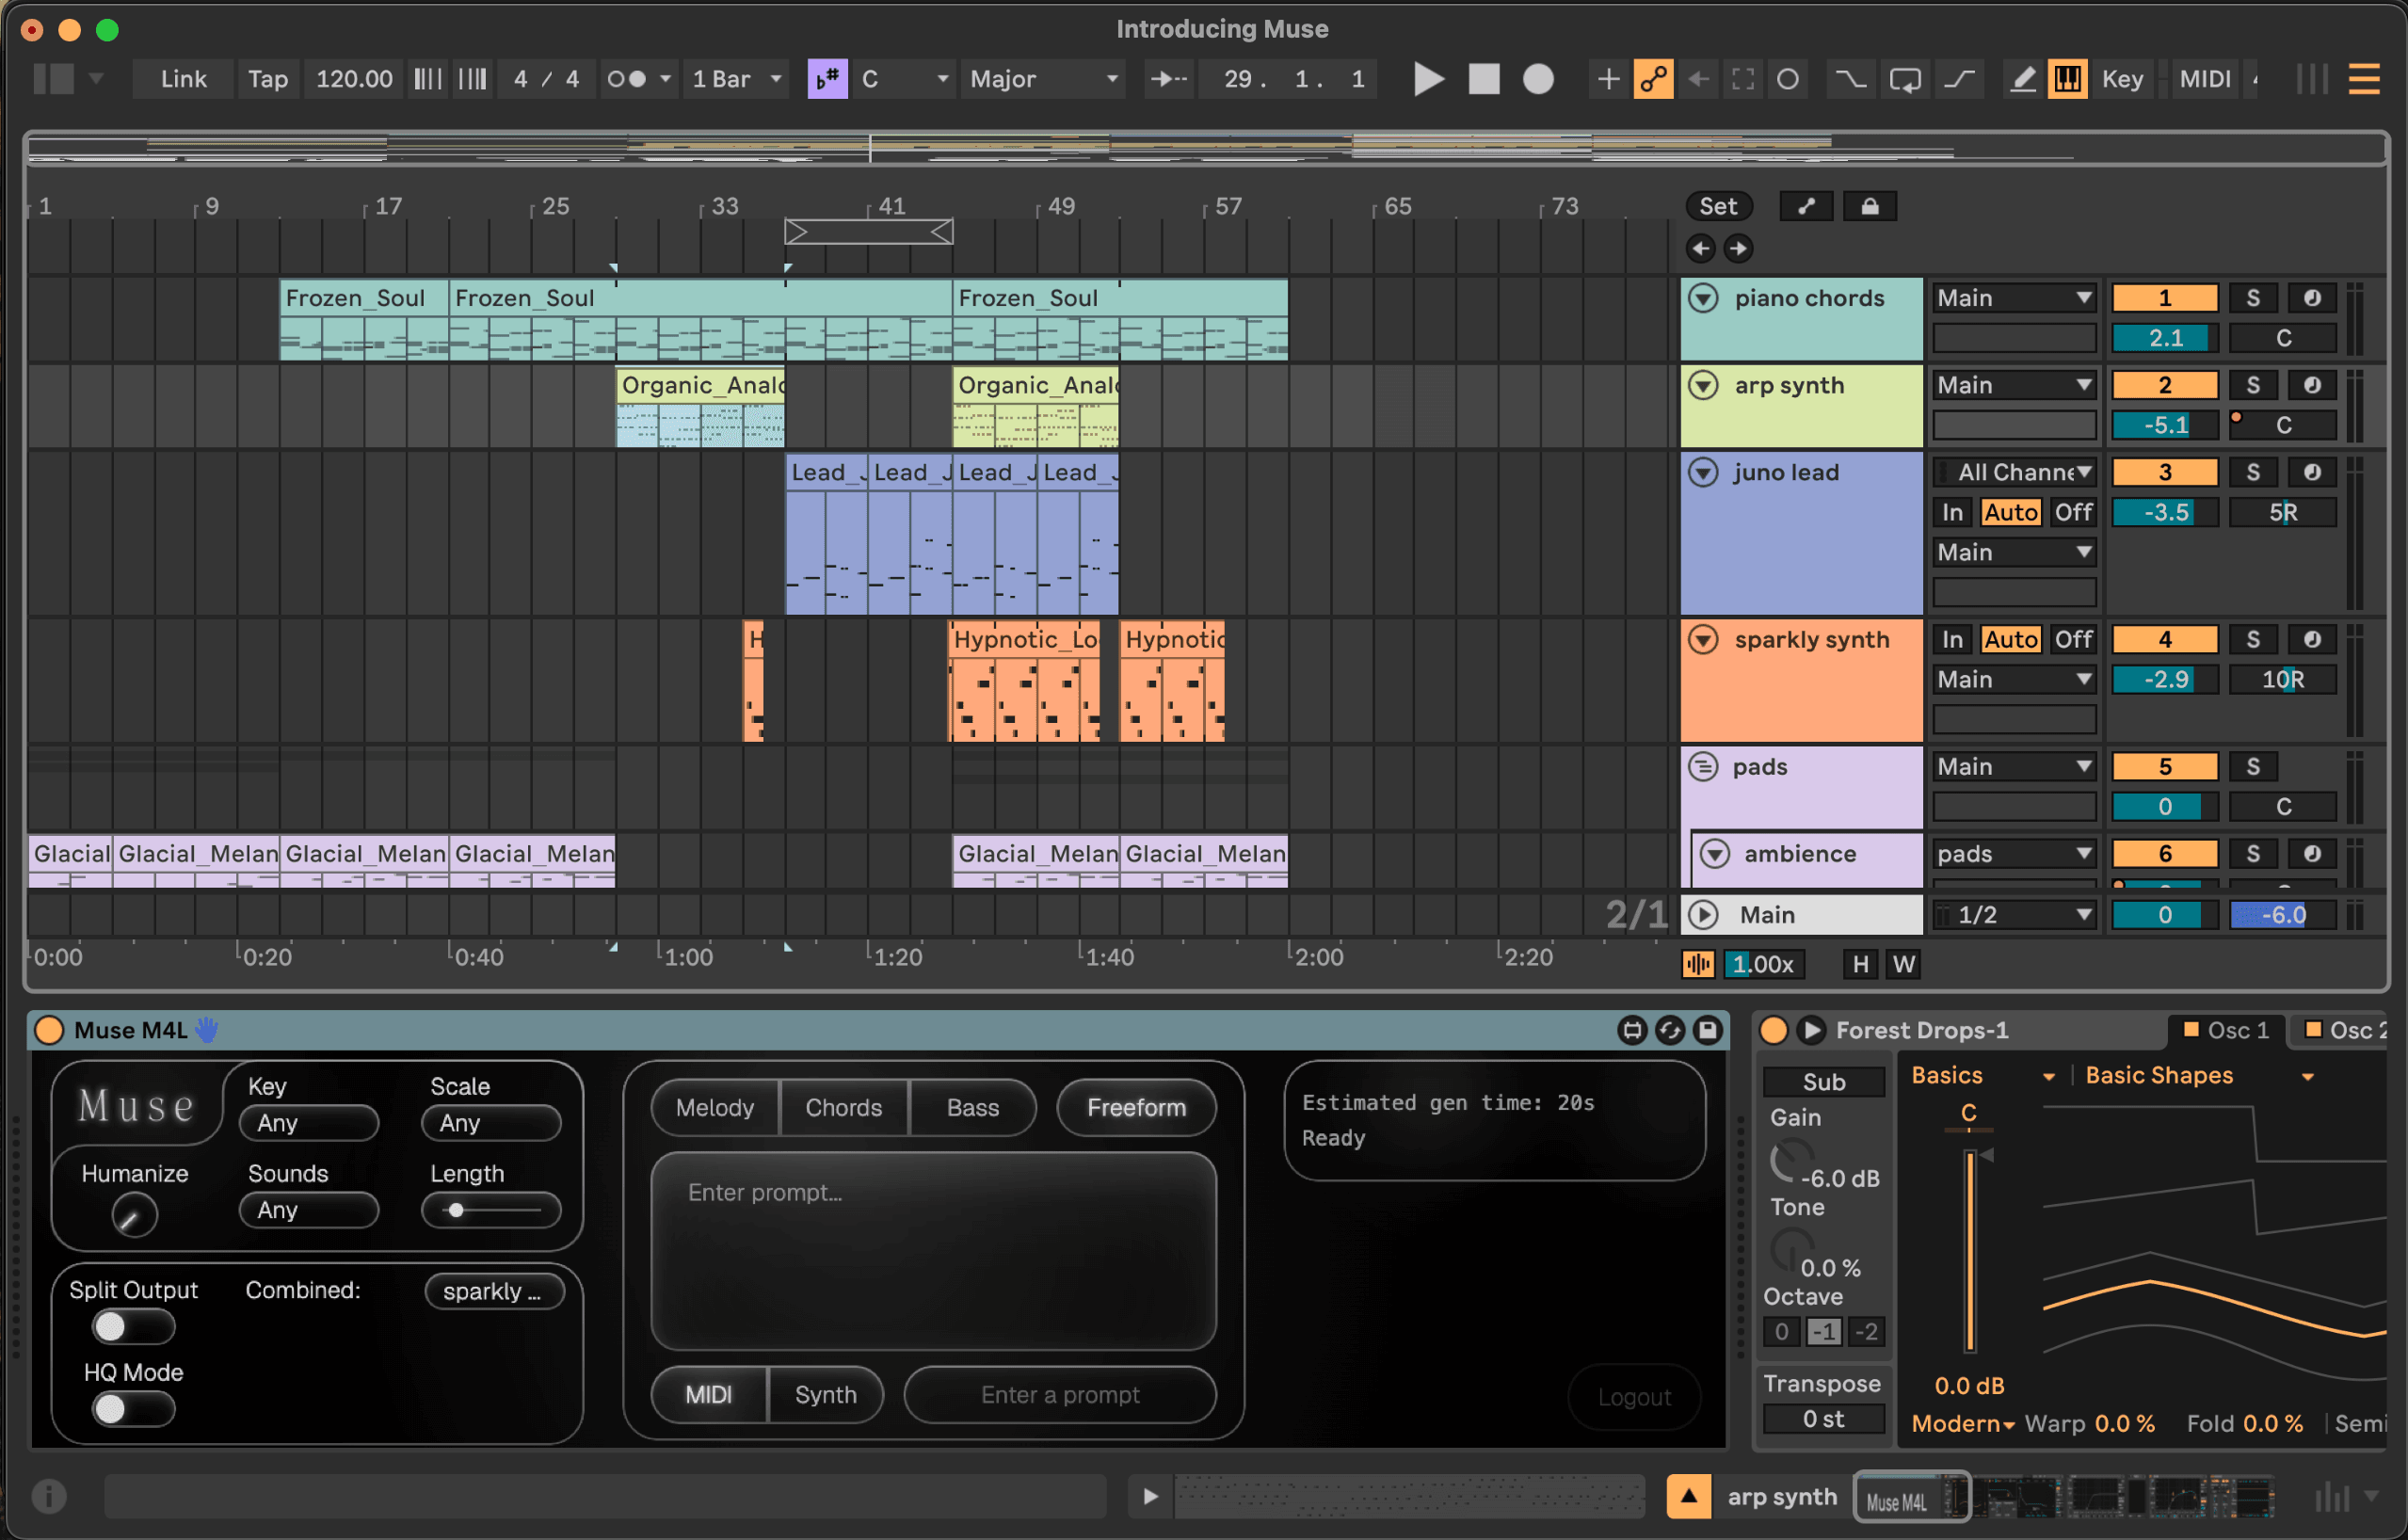
Task: Click the lock envelopes icon
Action: pyautogui.click(x=1869, y=207)
